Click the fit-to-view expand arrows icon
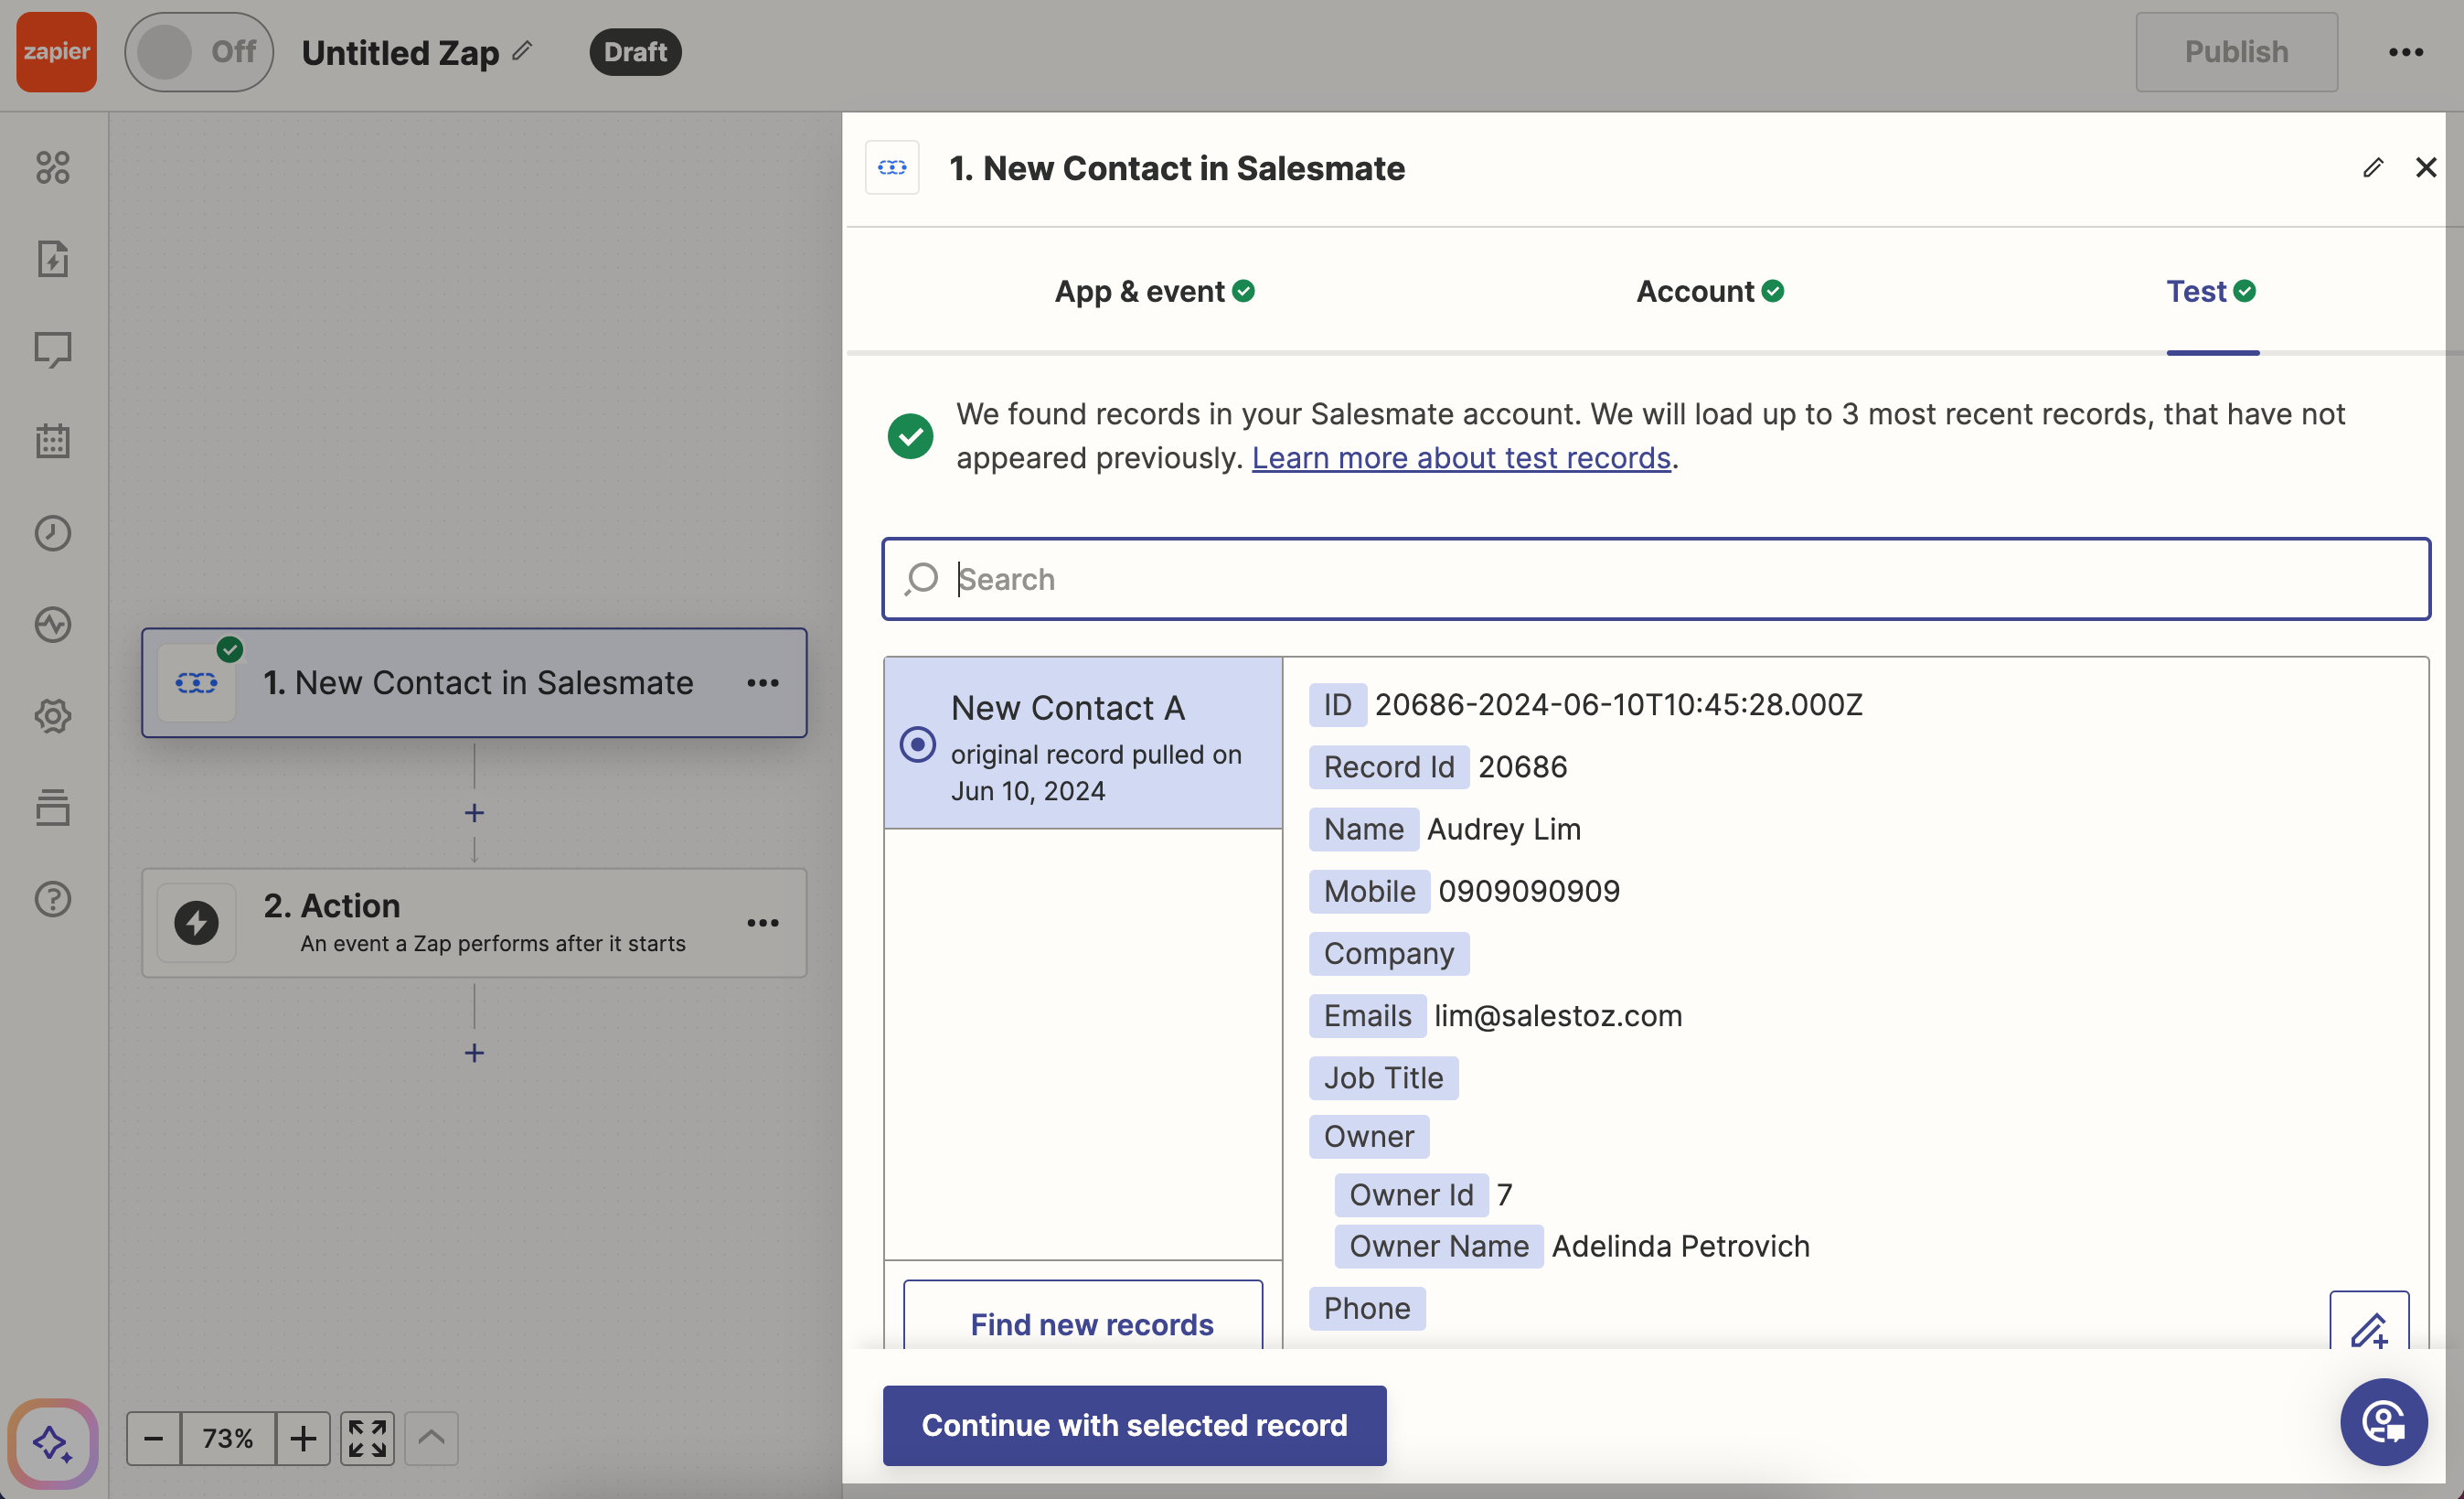Viewport: 2464px width, 1499px height. pos(367,1438)
